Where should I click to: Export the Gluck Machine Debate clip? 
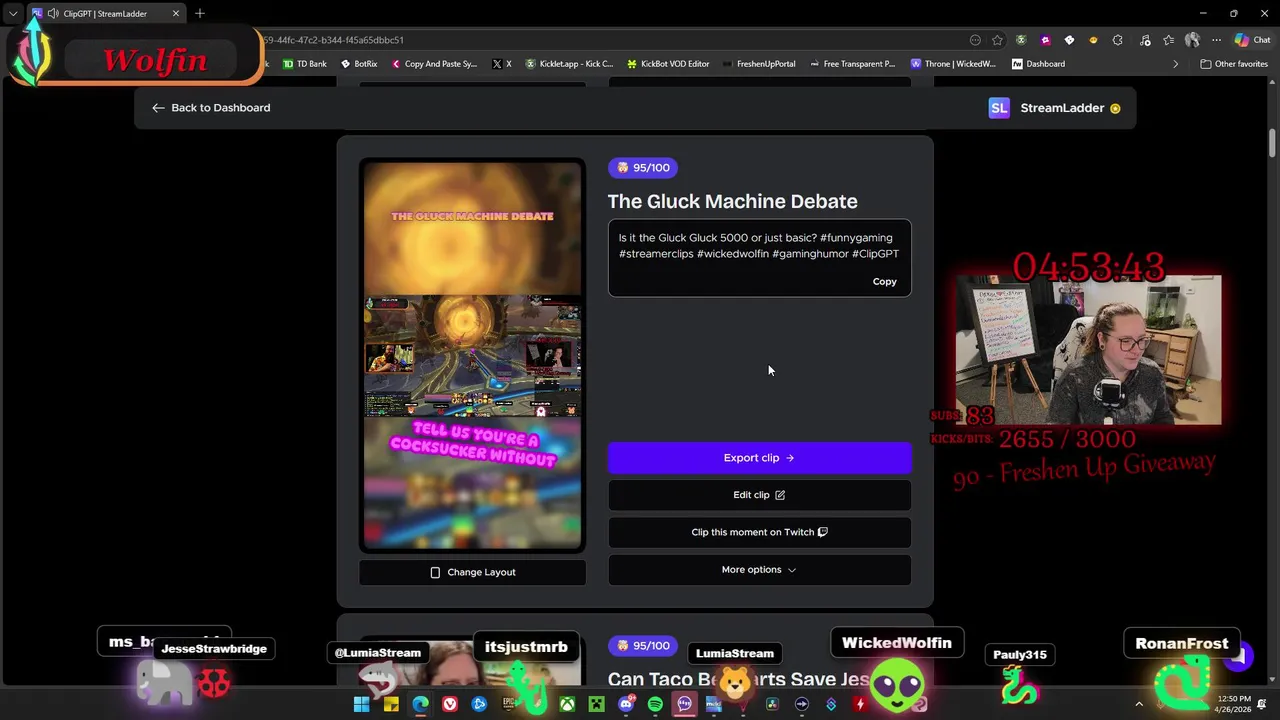(759, 458)
